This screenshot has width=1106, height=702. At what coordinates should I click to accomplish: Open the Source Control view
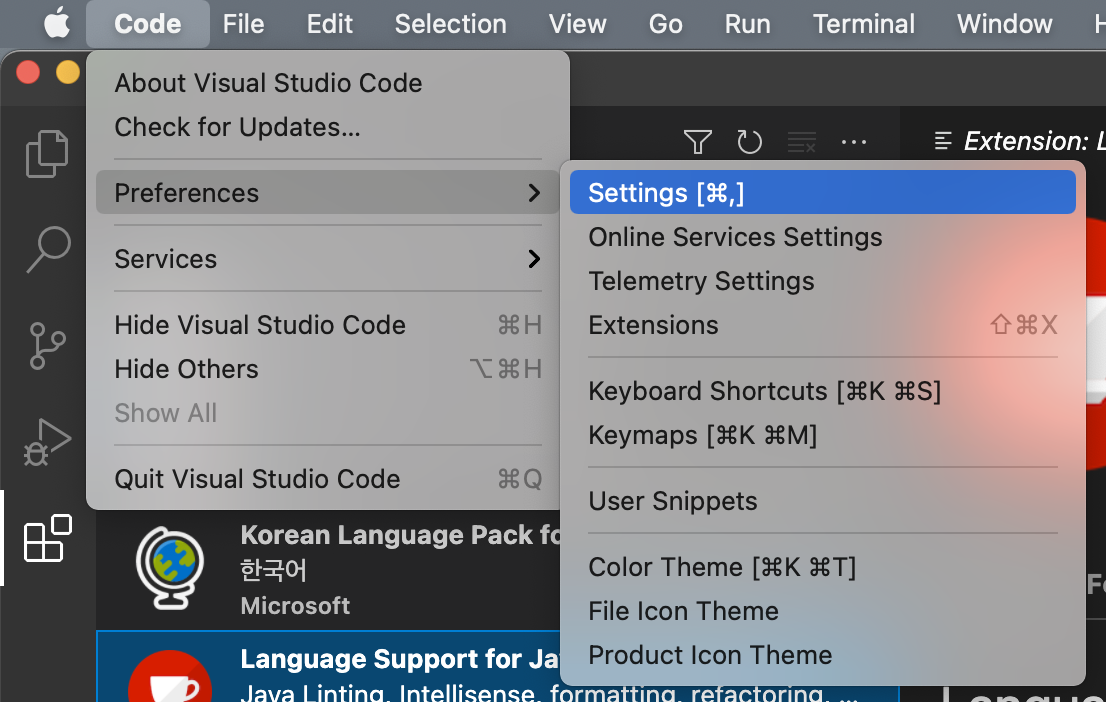click(47, 346)
